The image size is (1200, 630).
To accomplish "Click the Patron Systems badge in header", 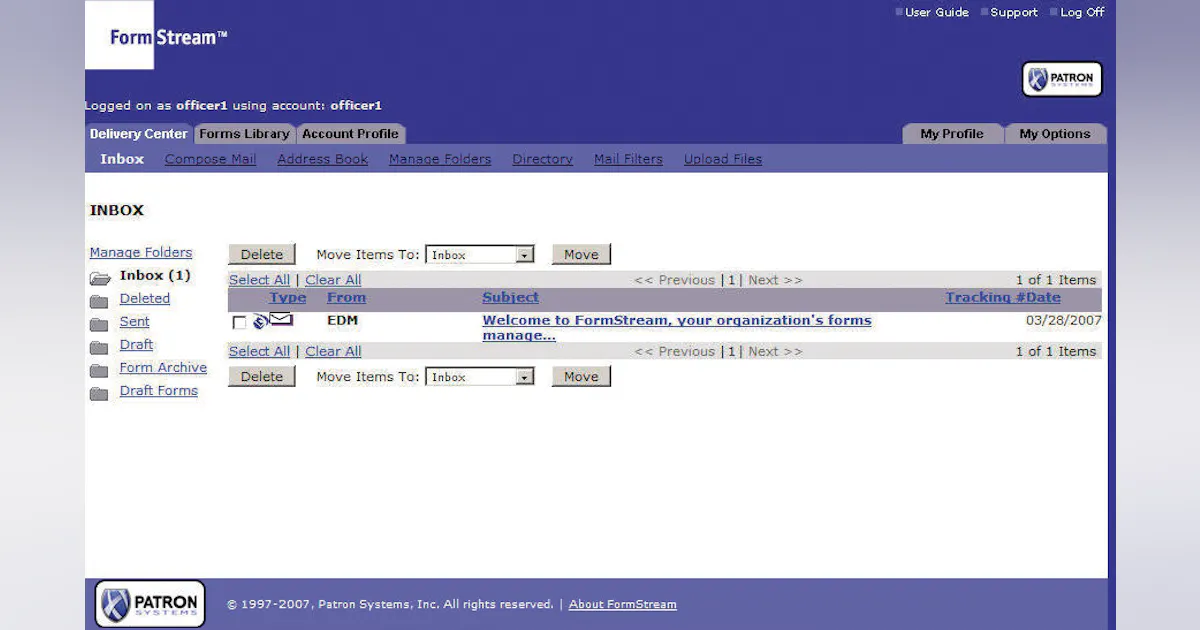I will 1062,79.
